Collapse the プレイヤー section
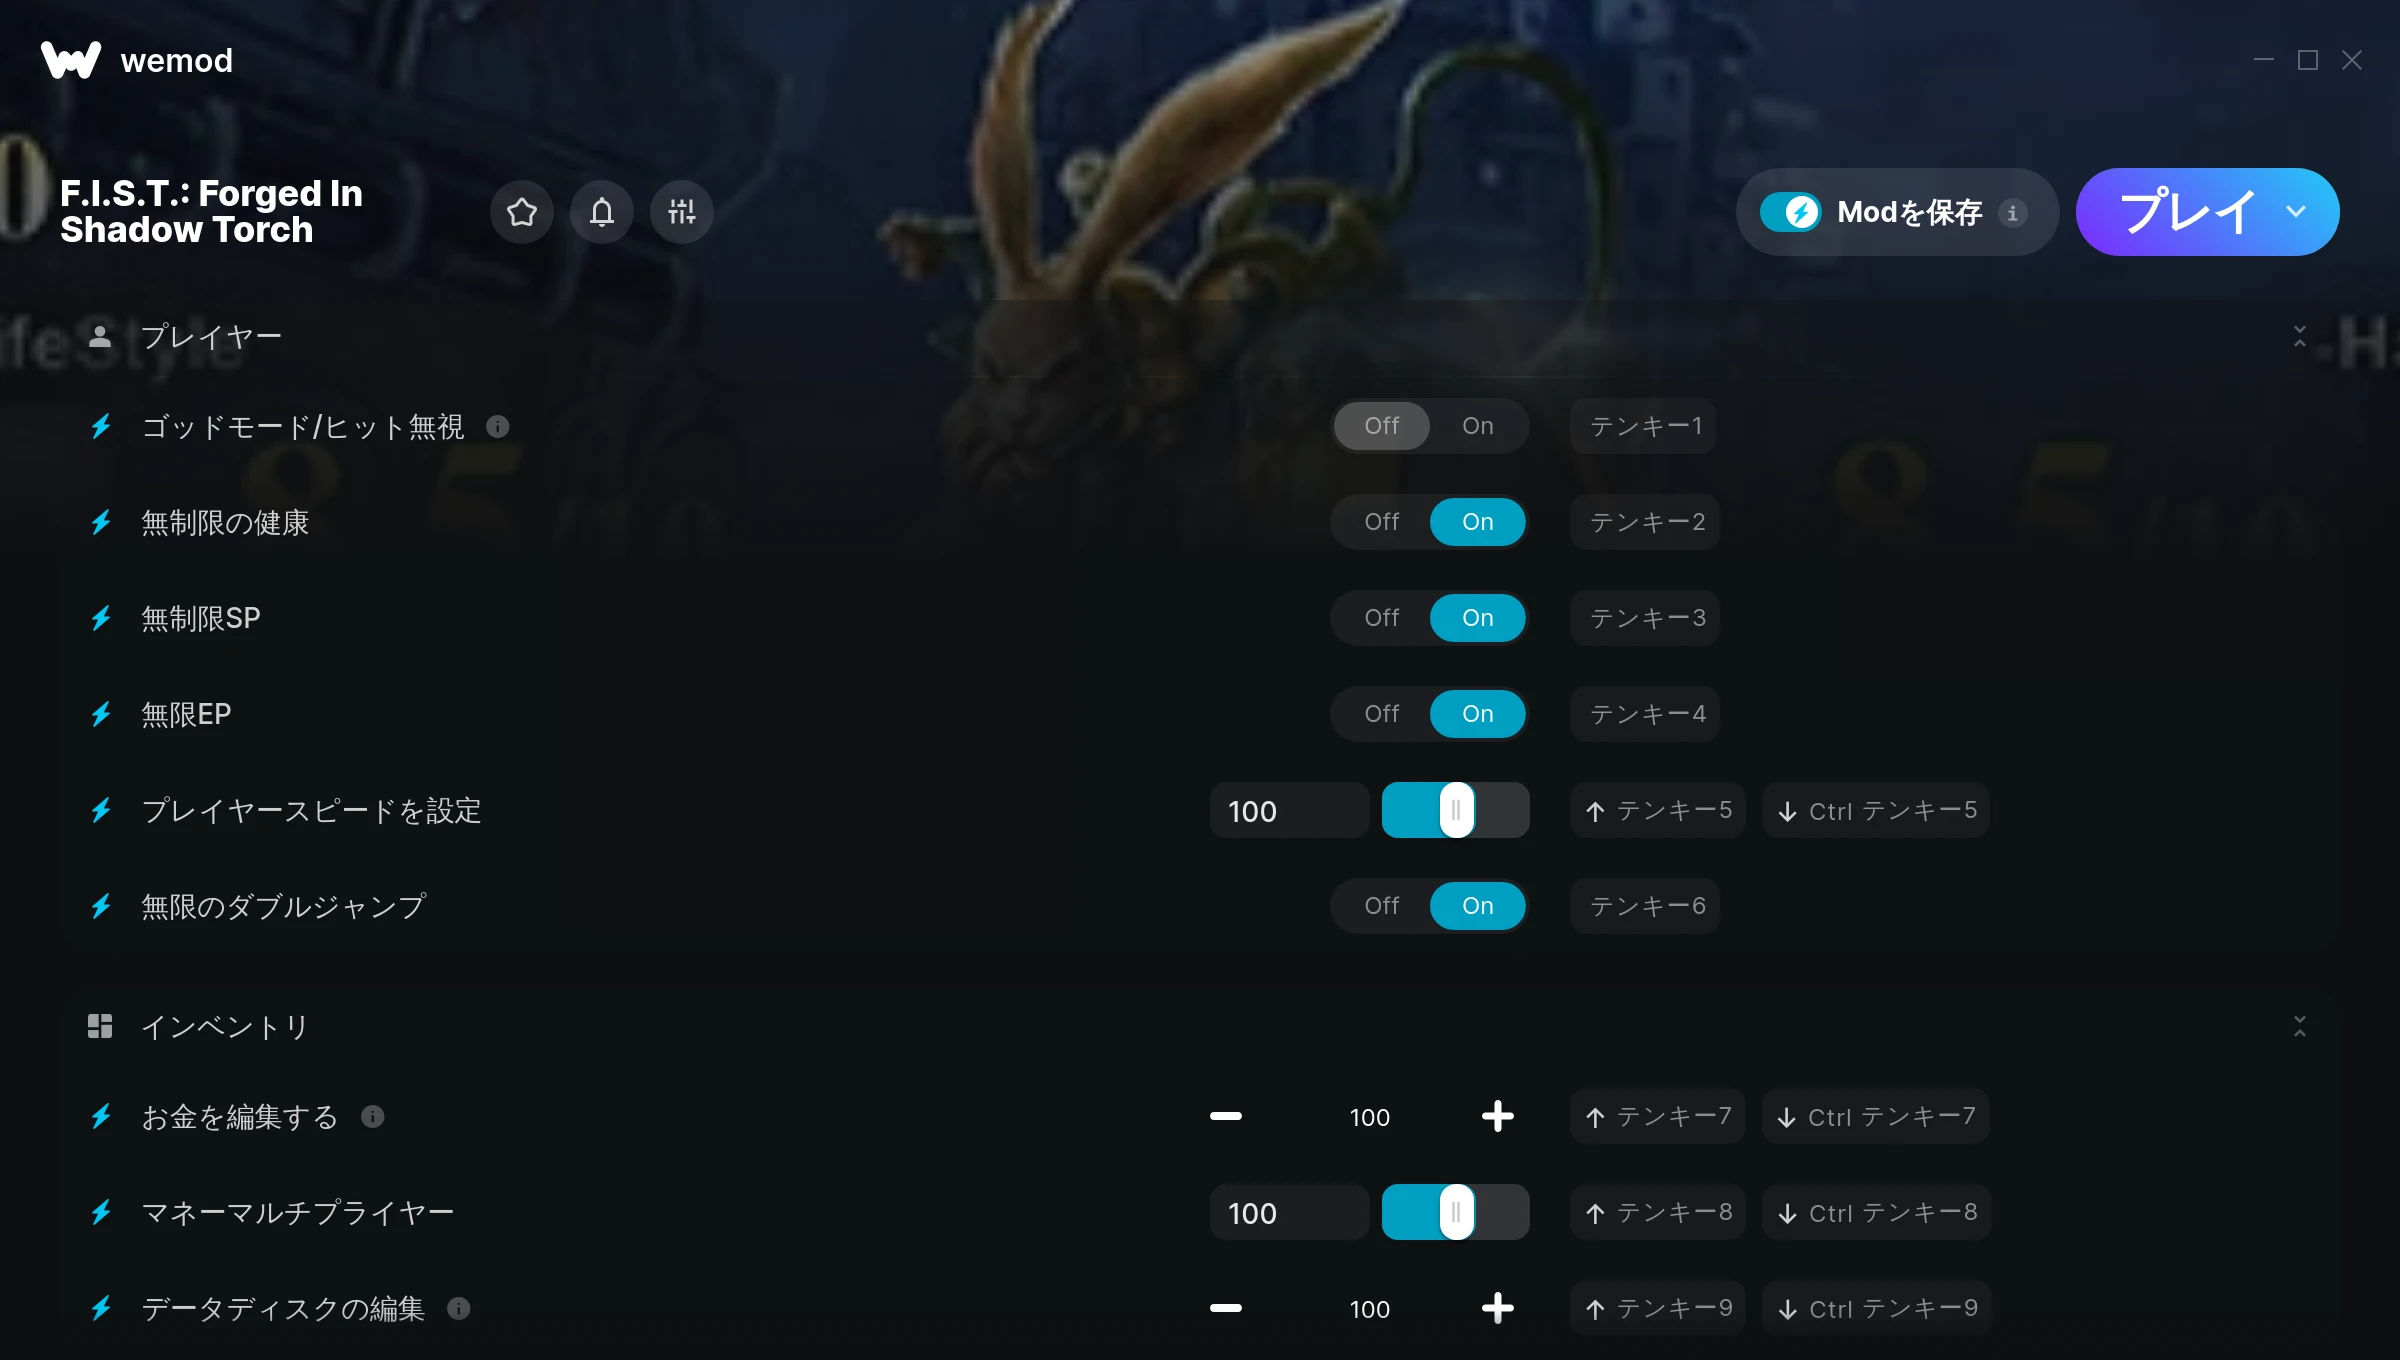 2299,336
